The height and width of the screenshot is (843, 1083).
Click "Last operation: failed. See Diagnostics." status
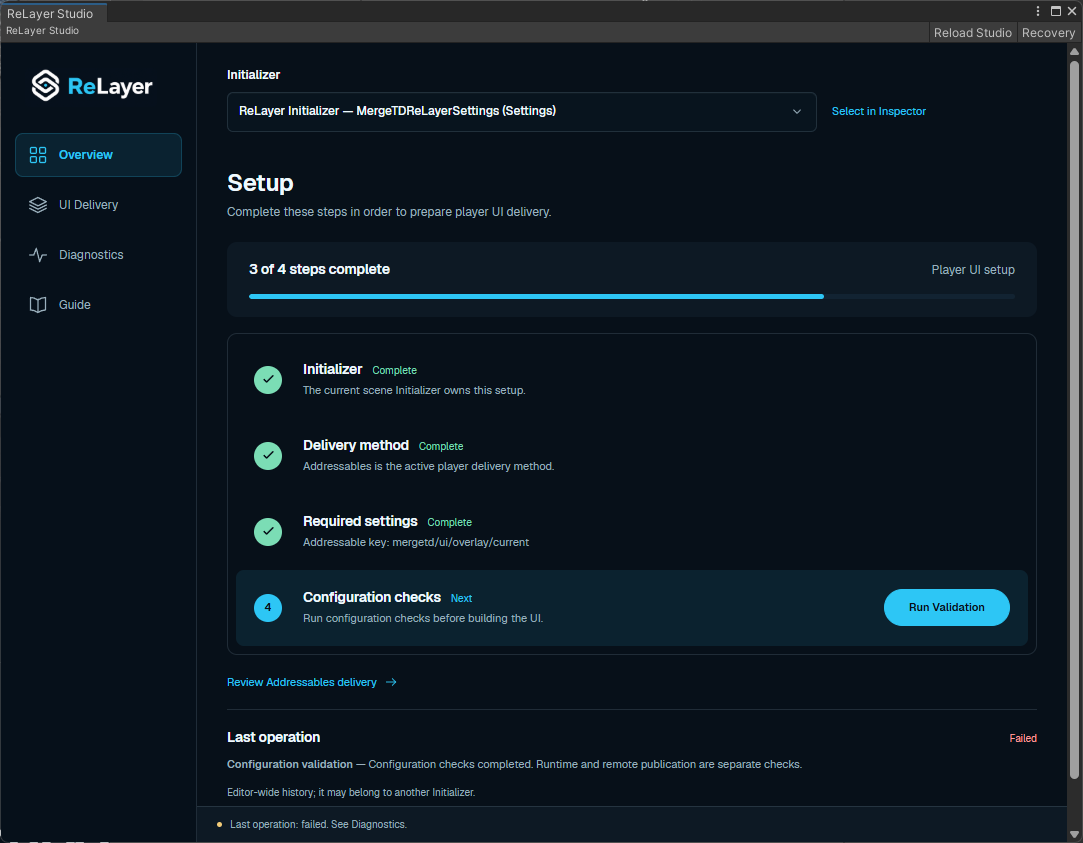point(318,824)
